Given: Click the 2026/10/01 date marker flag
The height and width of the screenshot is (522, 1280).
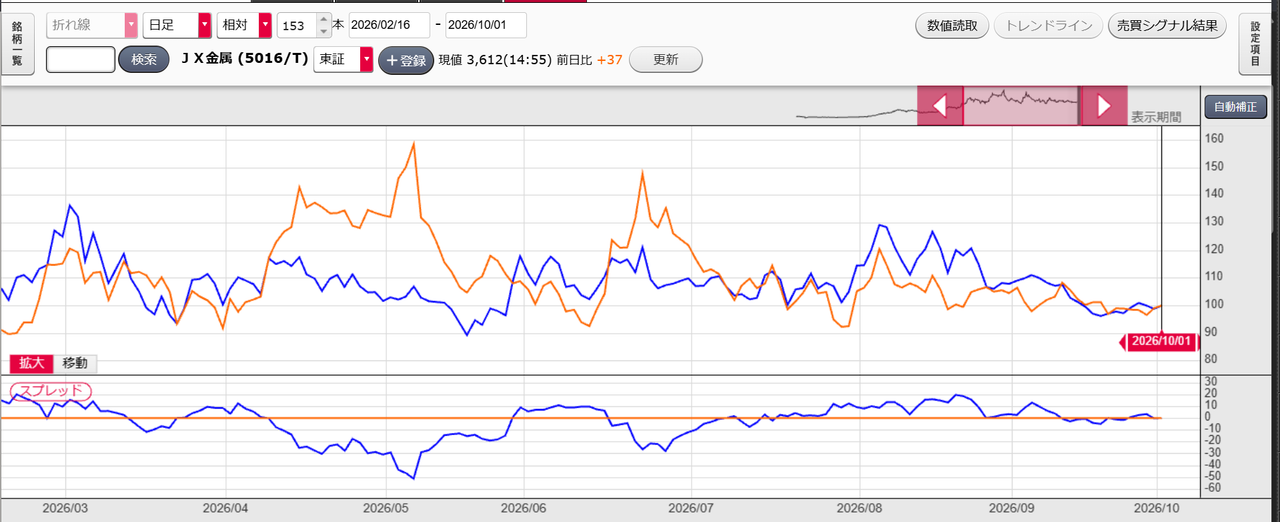Looking at the screenshot, I should (x=1160, y=342).
